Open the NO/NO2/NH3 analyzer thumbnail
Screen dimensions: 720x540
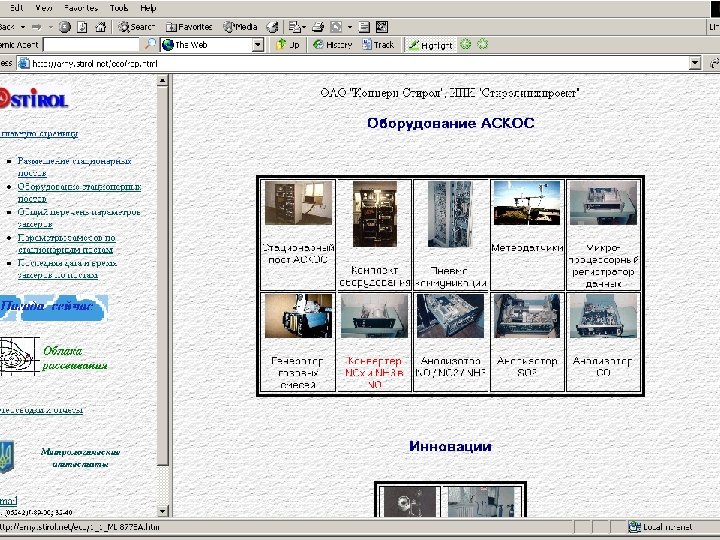point(450,316)
